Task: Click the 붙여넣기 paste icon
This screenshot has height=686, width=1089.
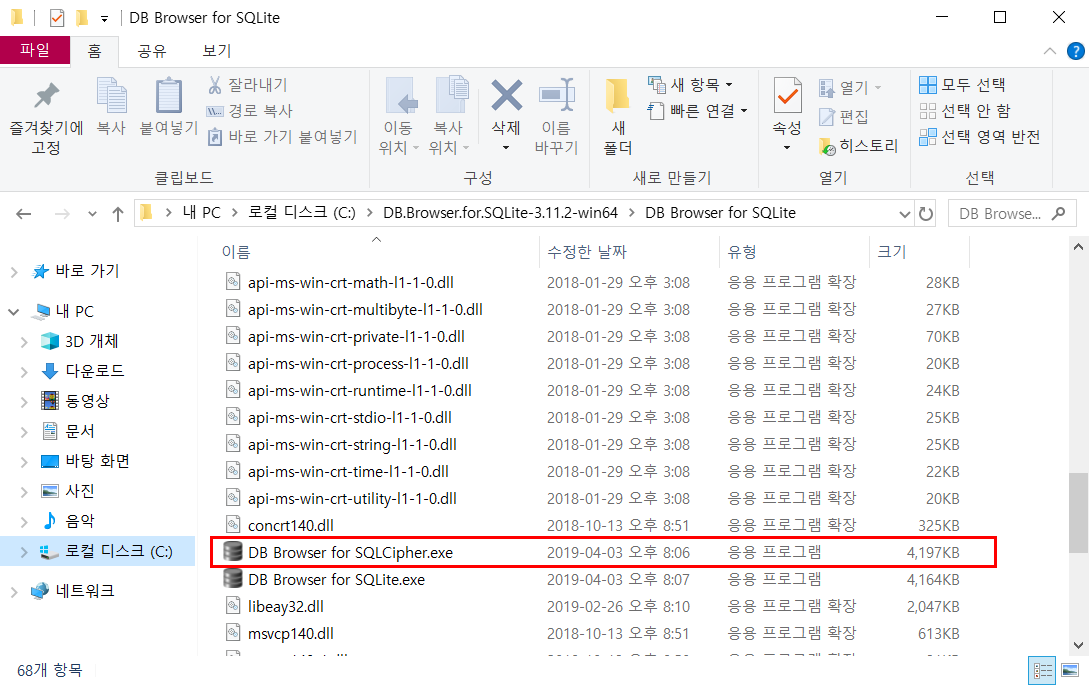Action: tap(169, 96)
